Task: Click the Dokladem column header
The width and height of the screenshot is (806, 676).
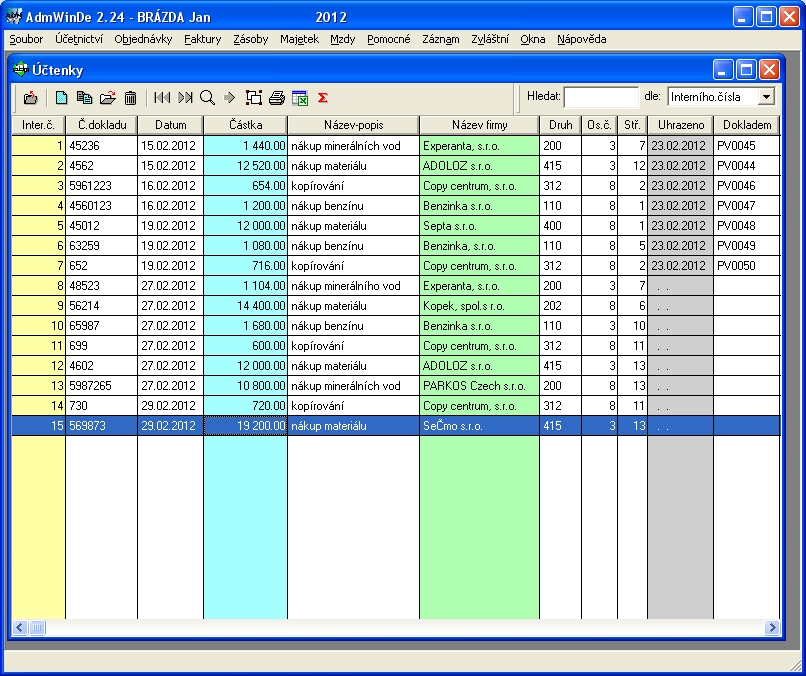Action: (747, 125)
